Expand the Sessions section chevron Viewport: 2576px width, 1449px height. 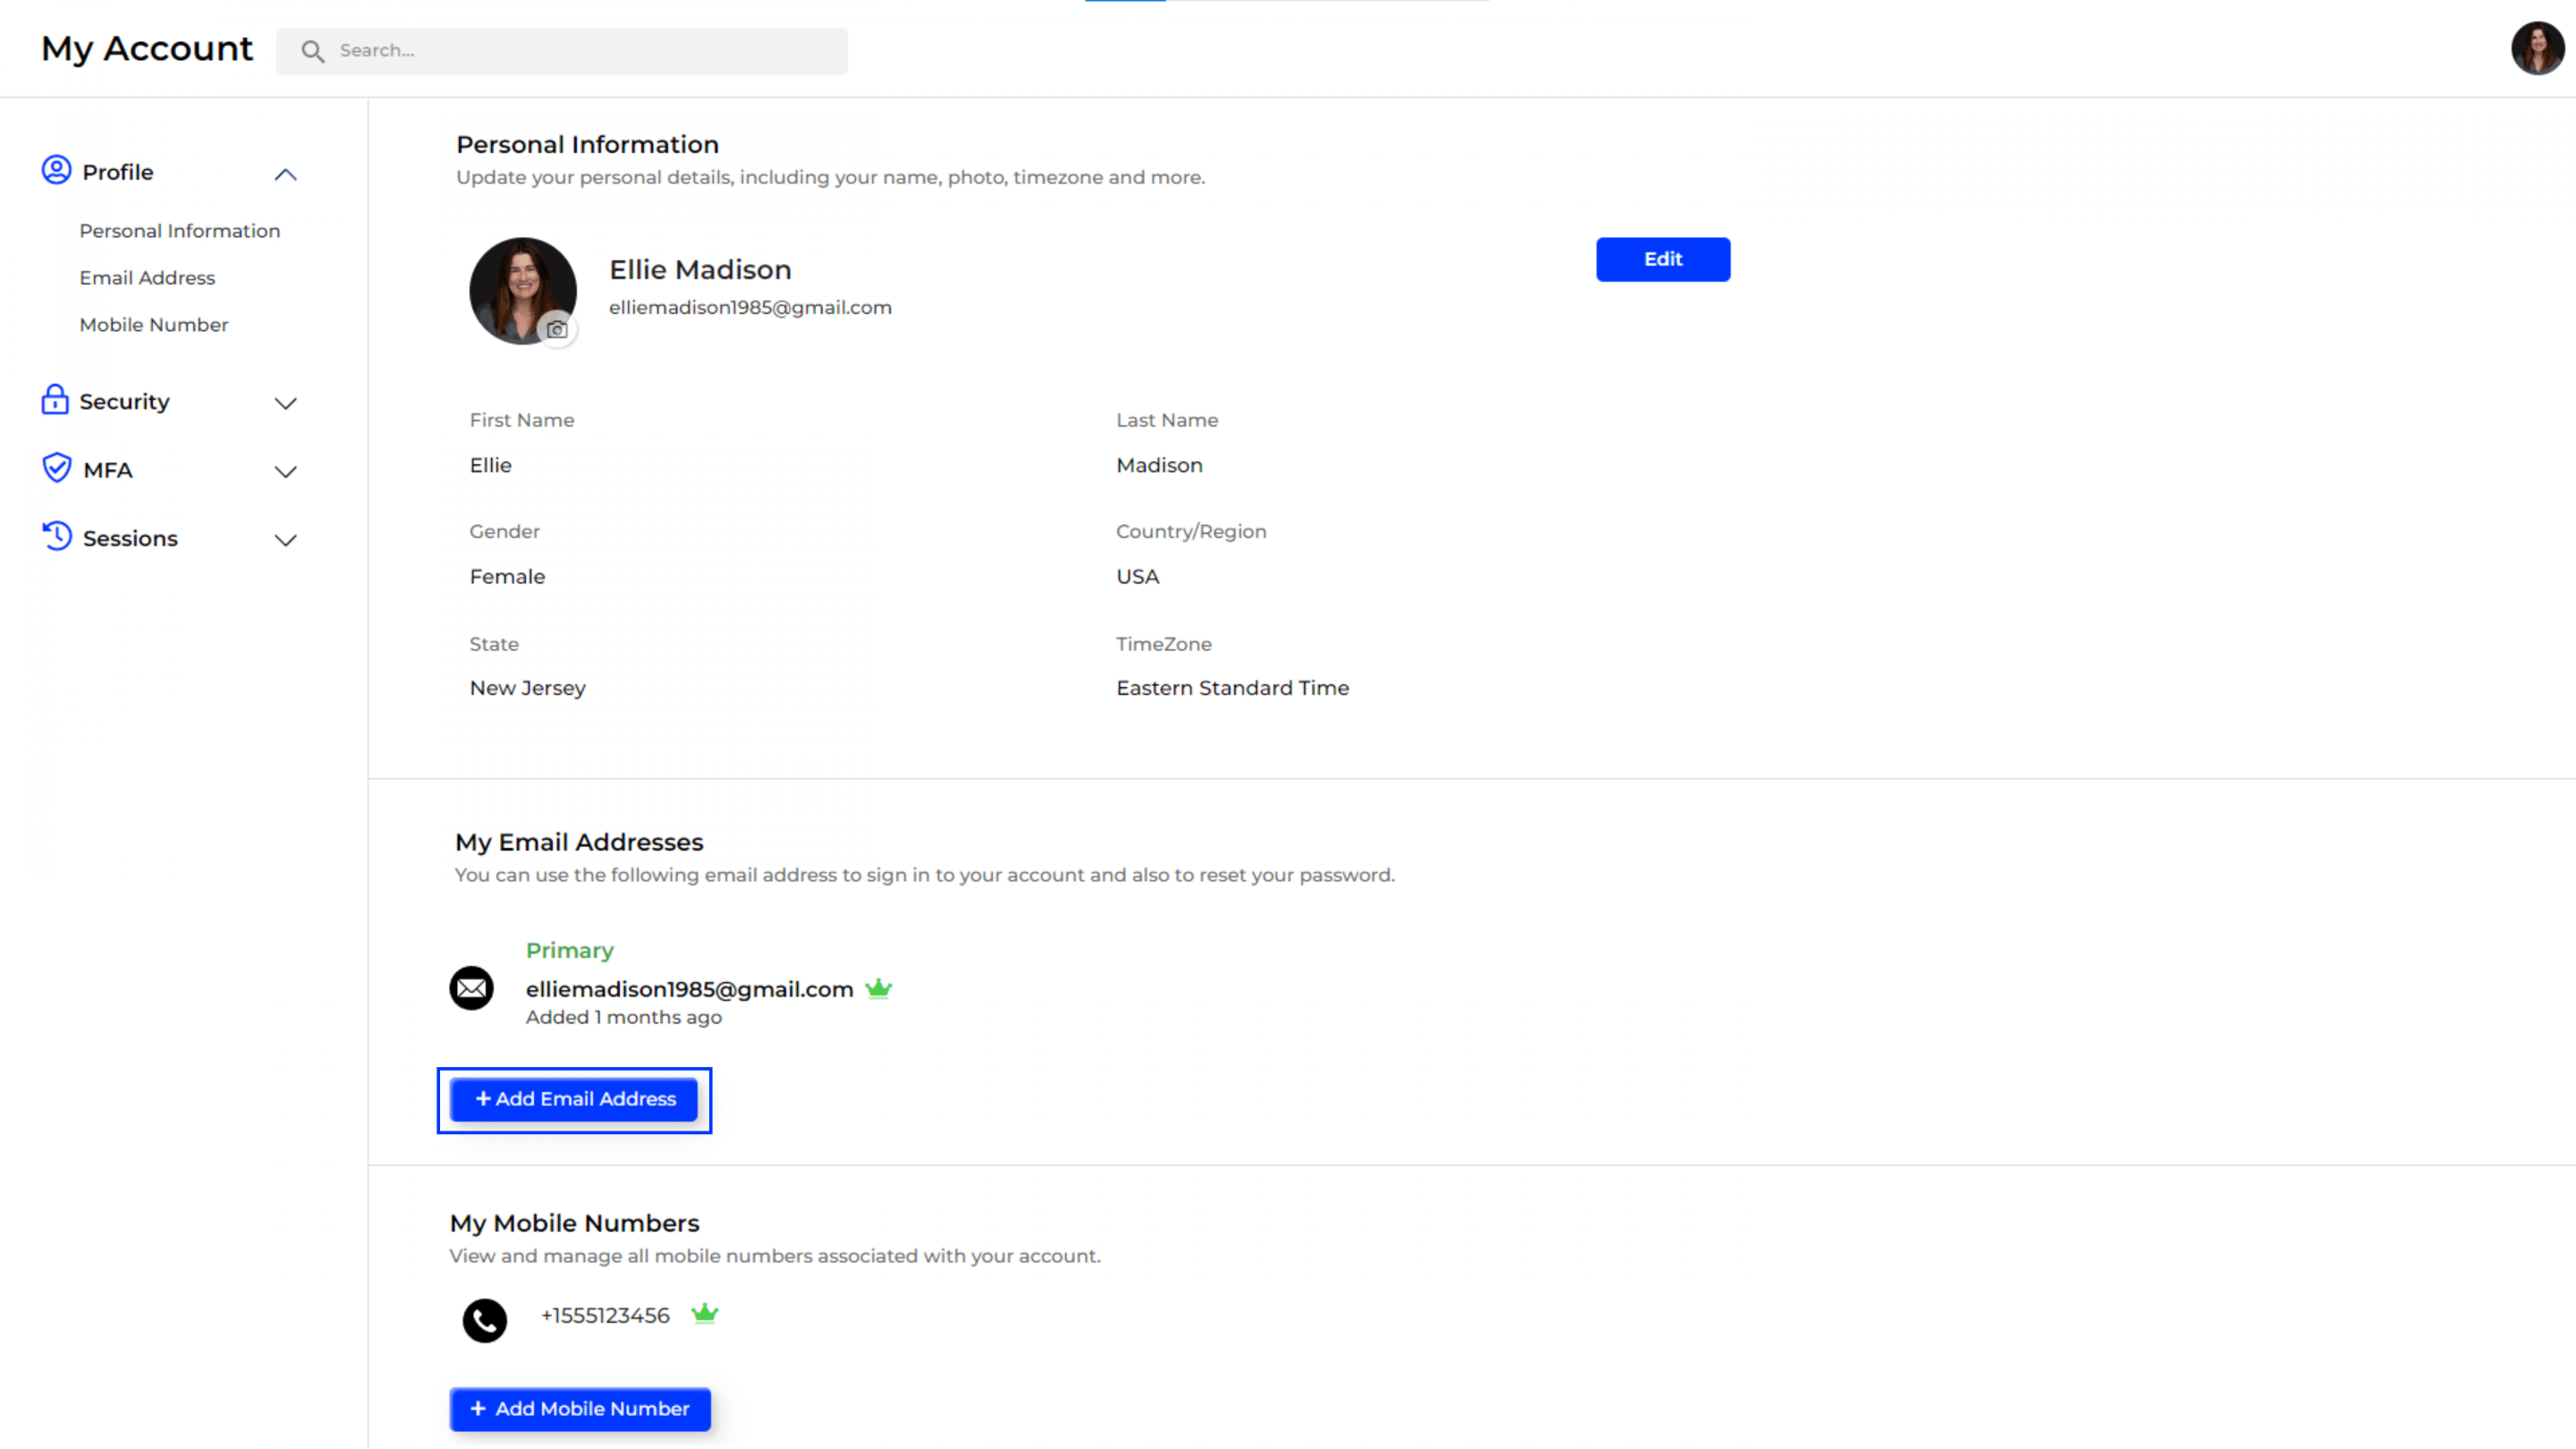[286, 540]
